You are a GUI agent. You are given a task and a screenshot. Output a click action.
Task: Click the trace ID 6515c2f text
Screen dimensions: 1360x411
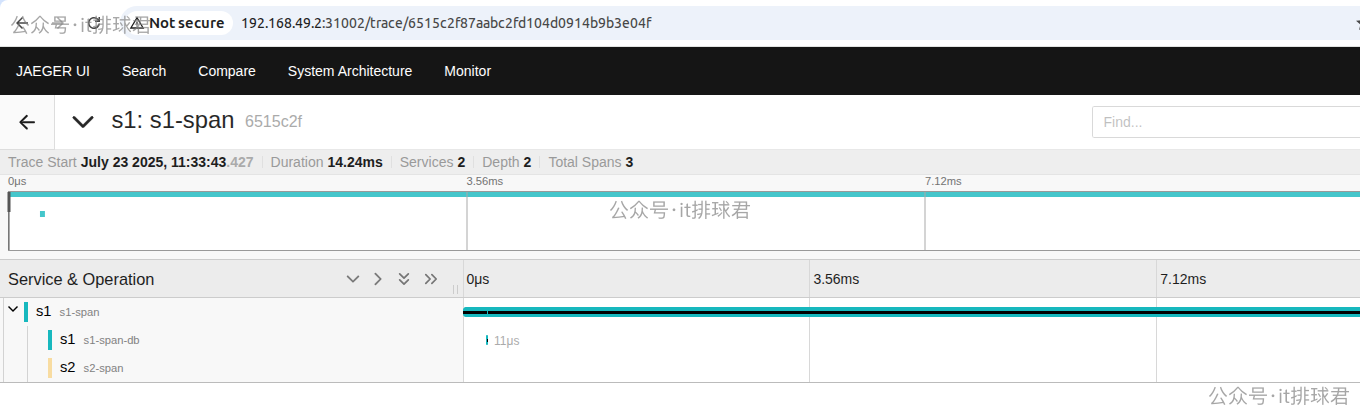273,122
